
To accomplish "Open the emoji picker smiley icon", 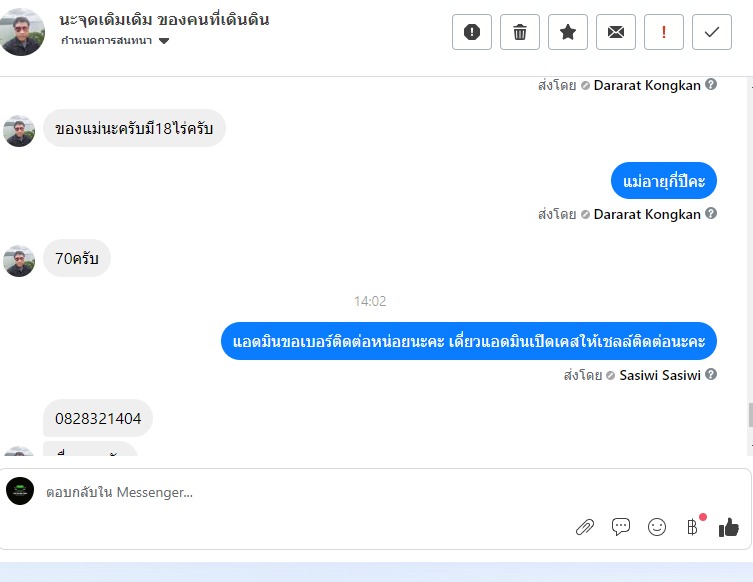I will pos(657,527).
